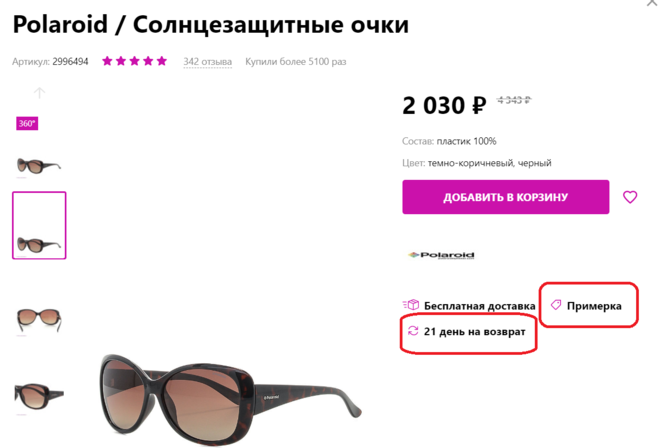Click ДОБАВИТЬ В КОРЗИНУ button

(506, 197)
